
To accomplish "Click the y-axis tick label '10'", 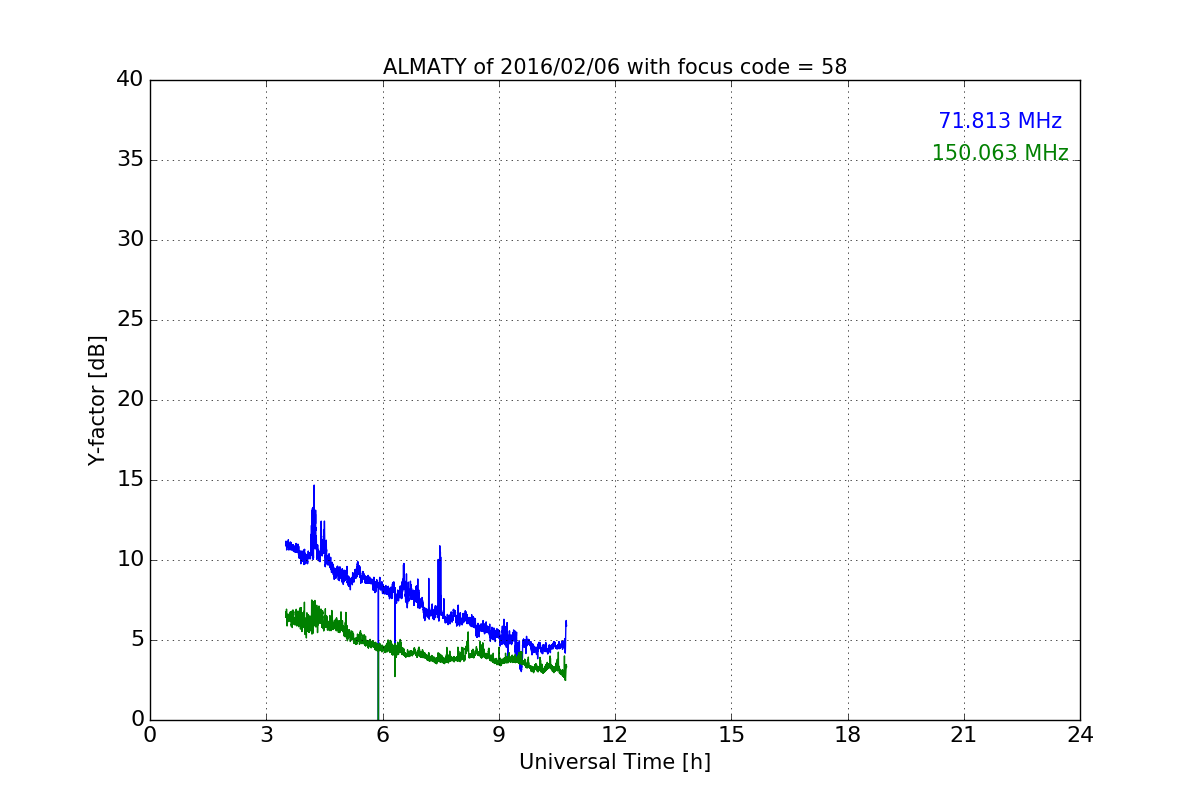I will tap(130, 560).
